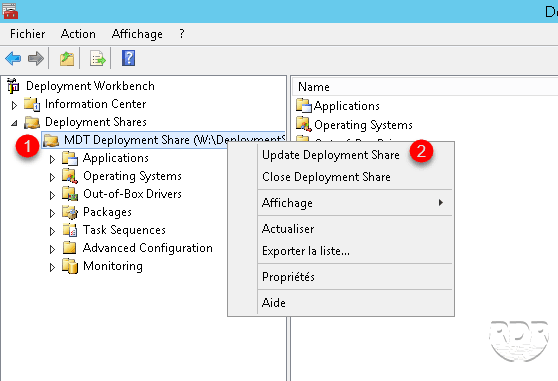The height and width of the screenshot is (381, 558).
Task: Select the Packages tree item
Action: pyautogui.click(x=107, y=212)
